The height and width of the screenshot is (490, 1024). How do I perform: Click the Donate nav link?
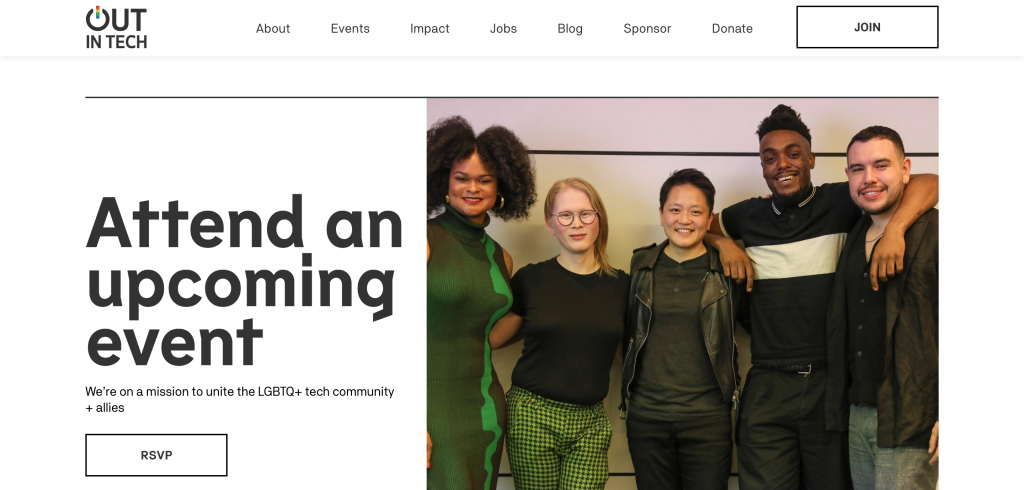732,29
